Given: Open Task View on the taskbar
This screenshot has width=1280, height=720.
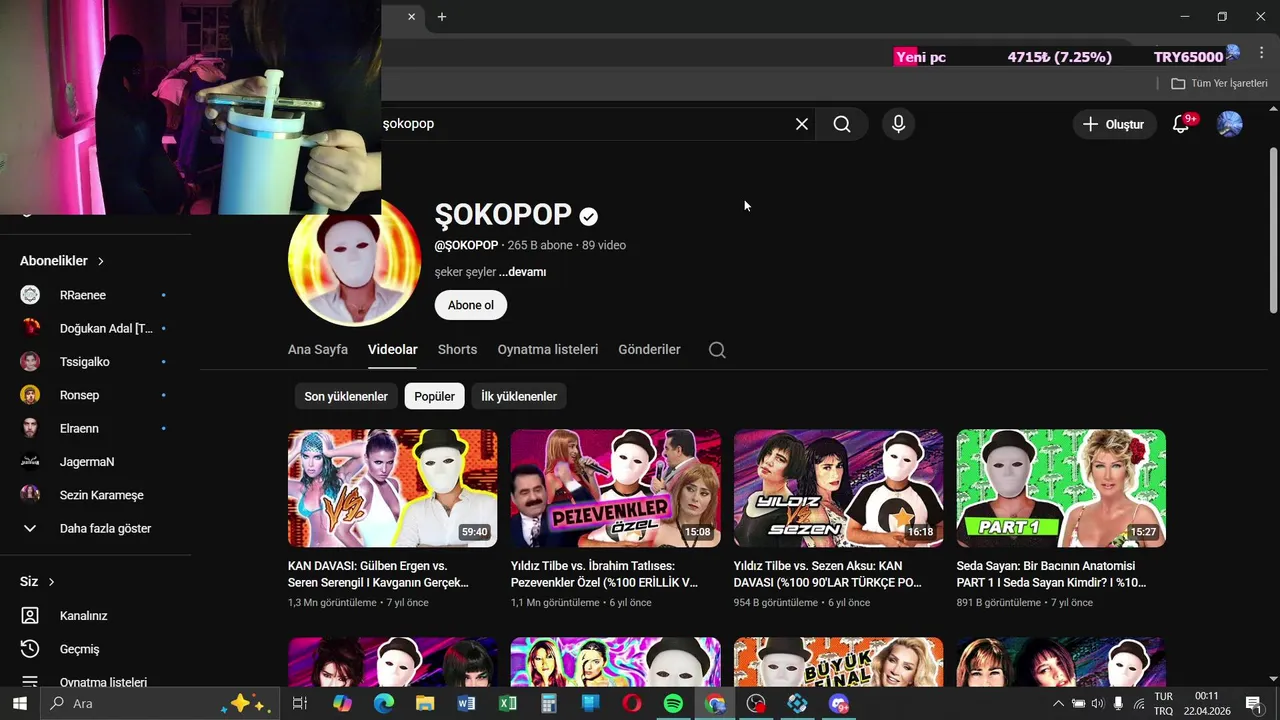Looking at the screenshot, I should (299, 704).
